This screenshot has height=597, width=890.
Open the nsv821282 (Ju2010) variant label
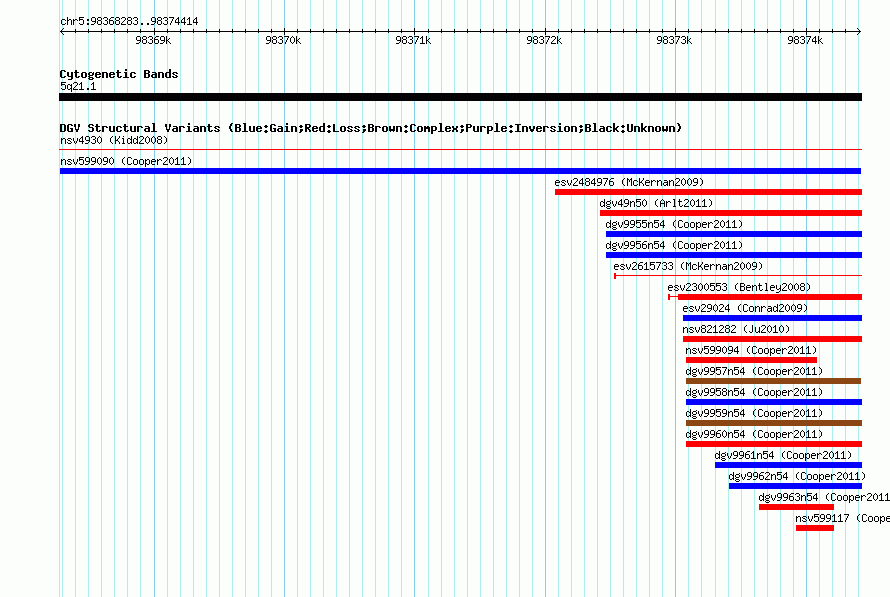coord(736,329)
